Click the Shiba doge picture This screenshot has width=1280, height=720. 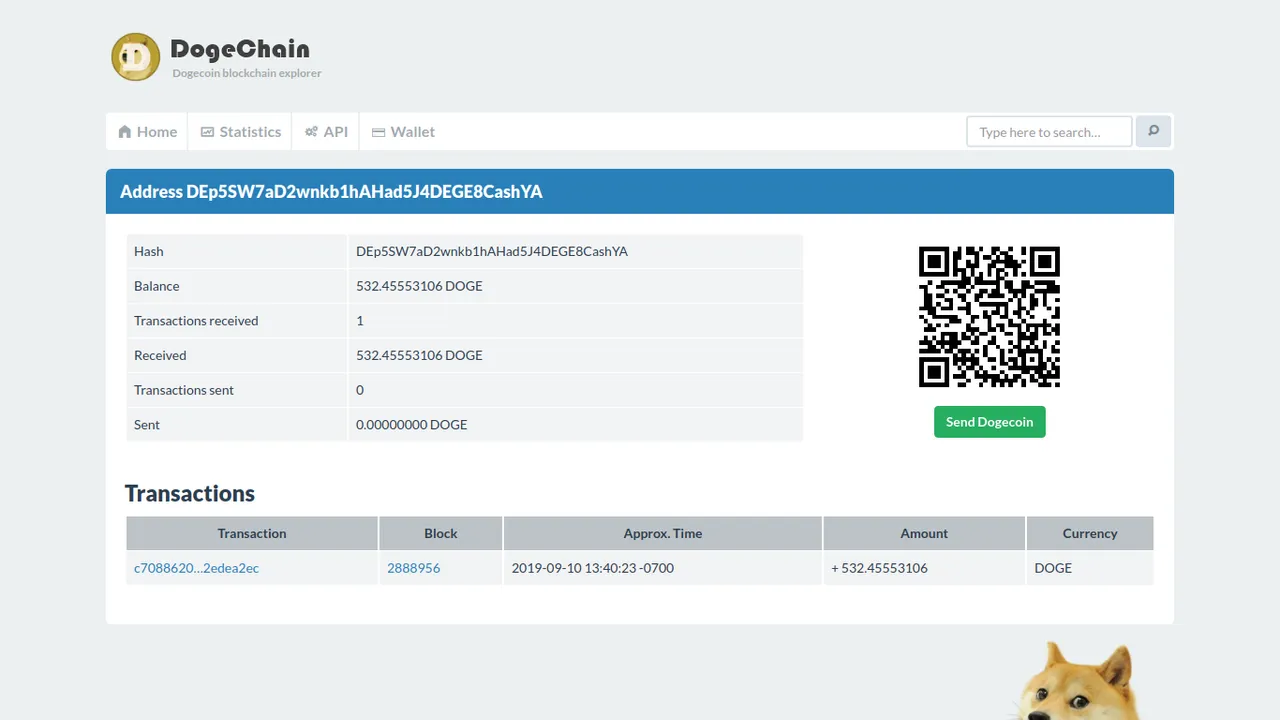pyautogui.click(x=1075, y=680)
